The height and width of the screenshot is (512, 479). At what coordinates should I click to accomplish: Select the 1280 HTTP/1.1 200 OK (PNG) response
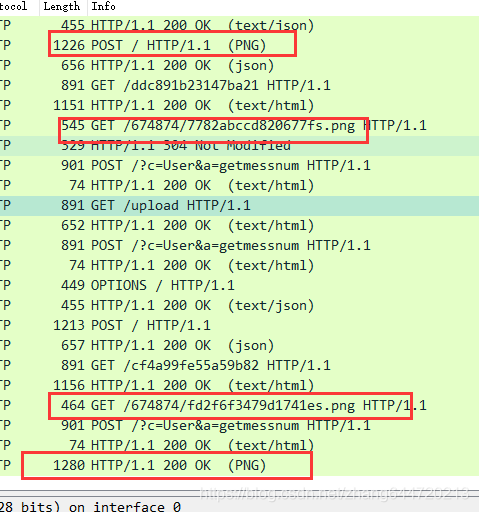pos(239,466)
